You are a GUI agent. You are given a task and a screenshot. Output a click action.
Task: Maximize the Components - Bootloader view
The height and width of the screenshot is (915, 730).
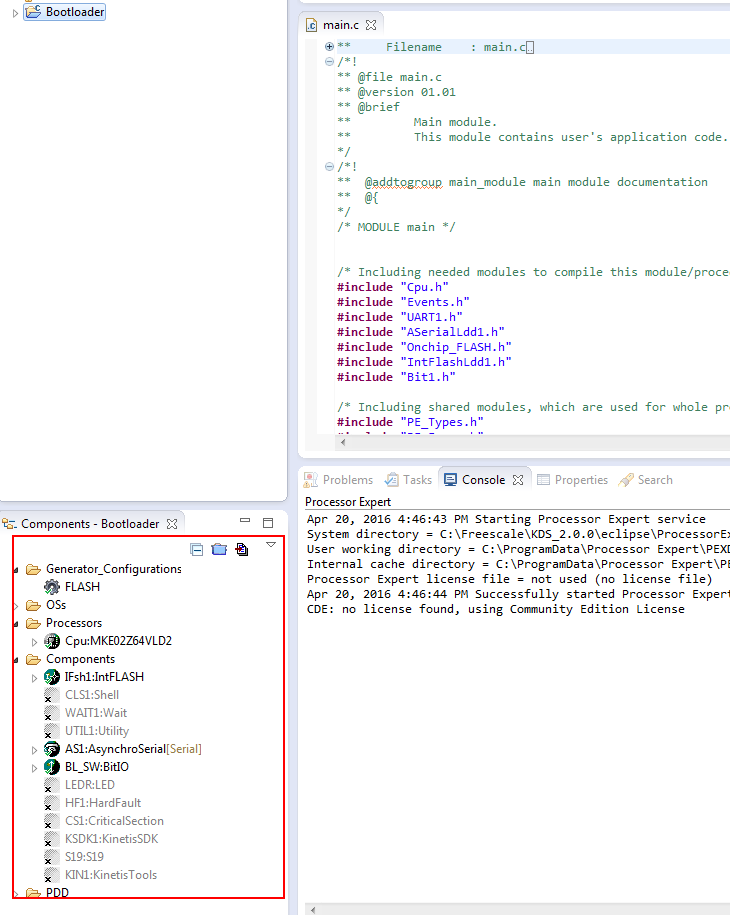click(268, 522)
